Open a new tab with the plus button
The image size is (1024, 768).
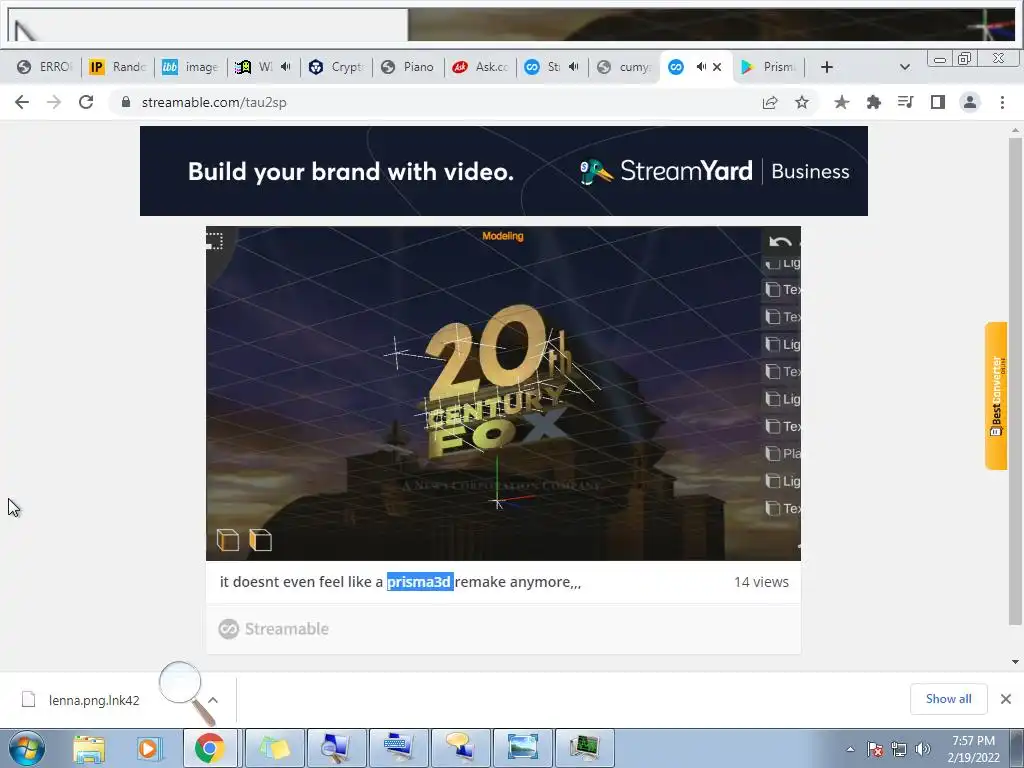pyautogui.click(x=827, y=67)
